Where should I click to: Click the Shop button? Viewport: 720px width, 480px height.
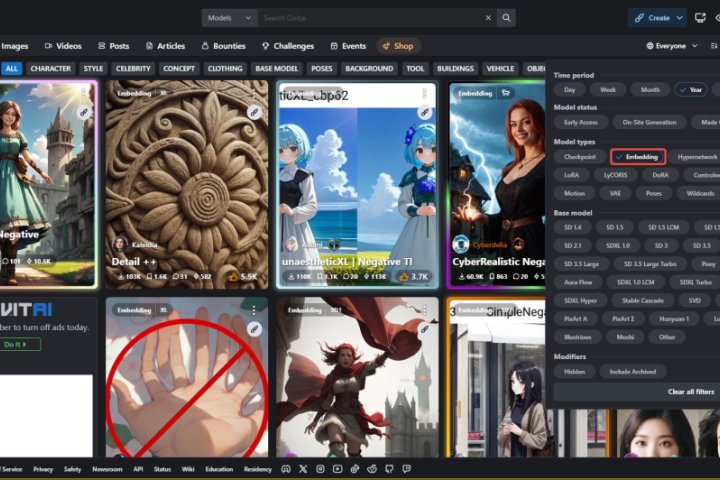(x=398, y=46)
